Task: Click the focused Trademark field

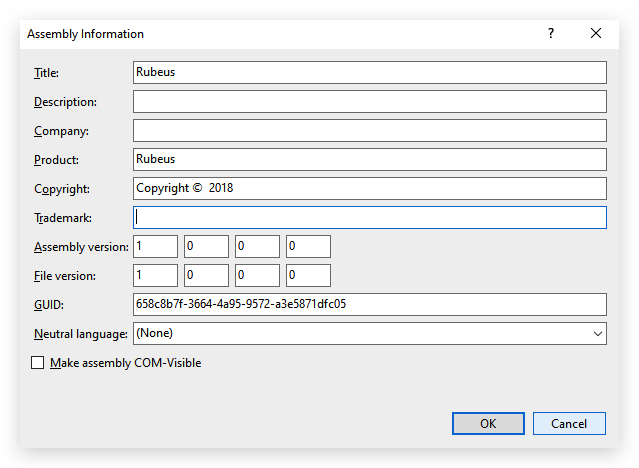Action: point(370,217)
